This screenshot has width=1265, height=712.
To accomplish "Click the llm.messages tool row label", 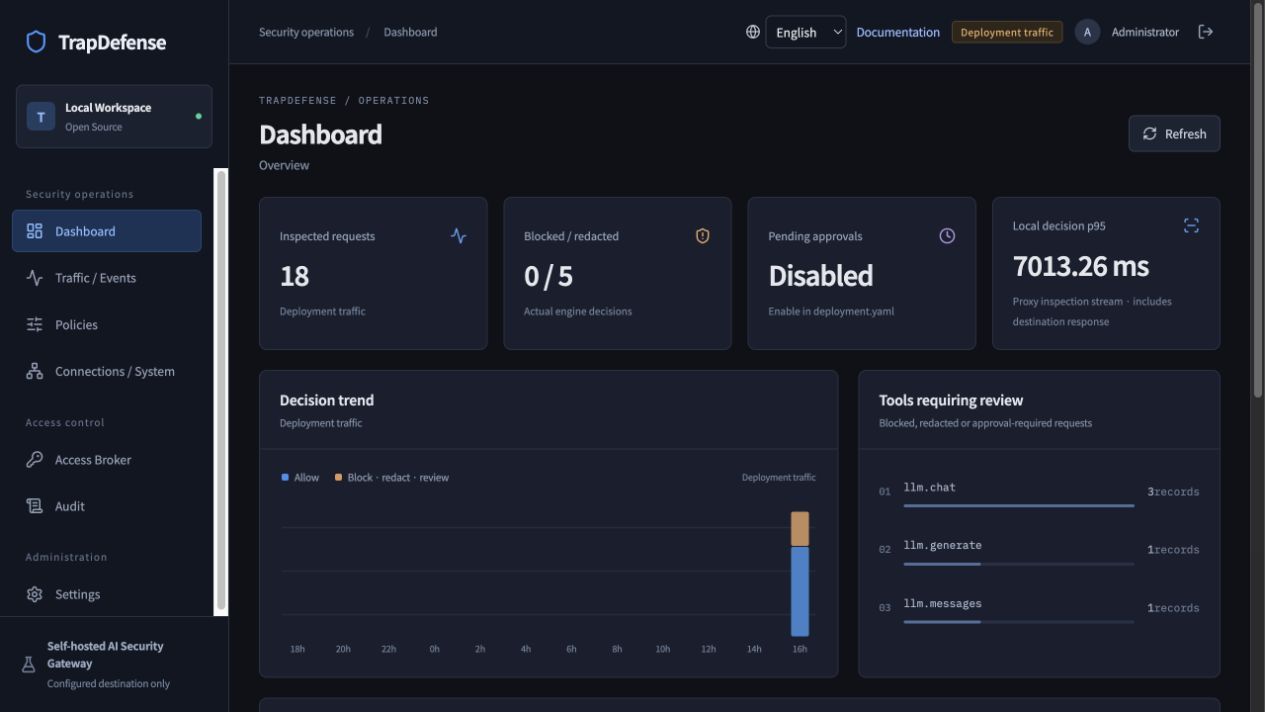I will pyautogui.click(x=942, y=603).
